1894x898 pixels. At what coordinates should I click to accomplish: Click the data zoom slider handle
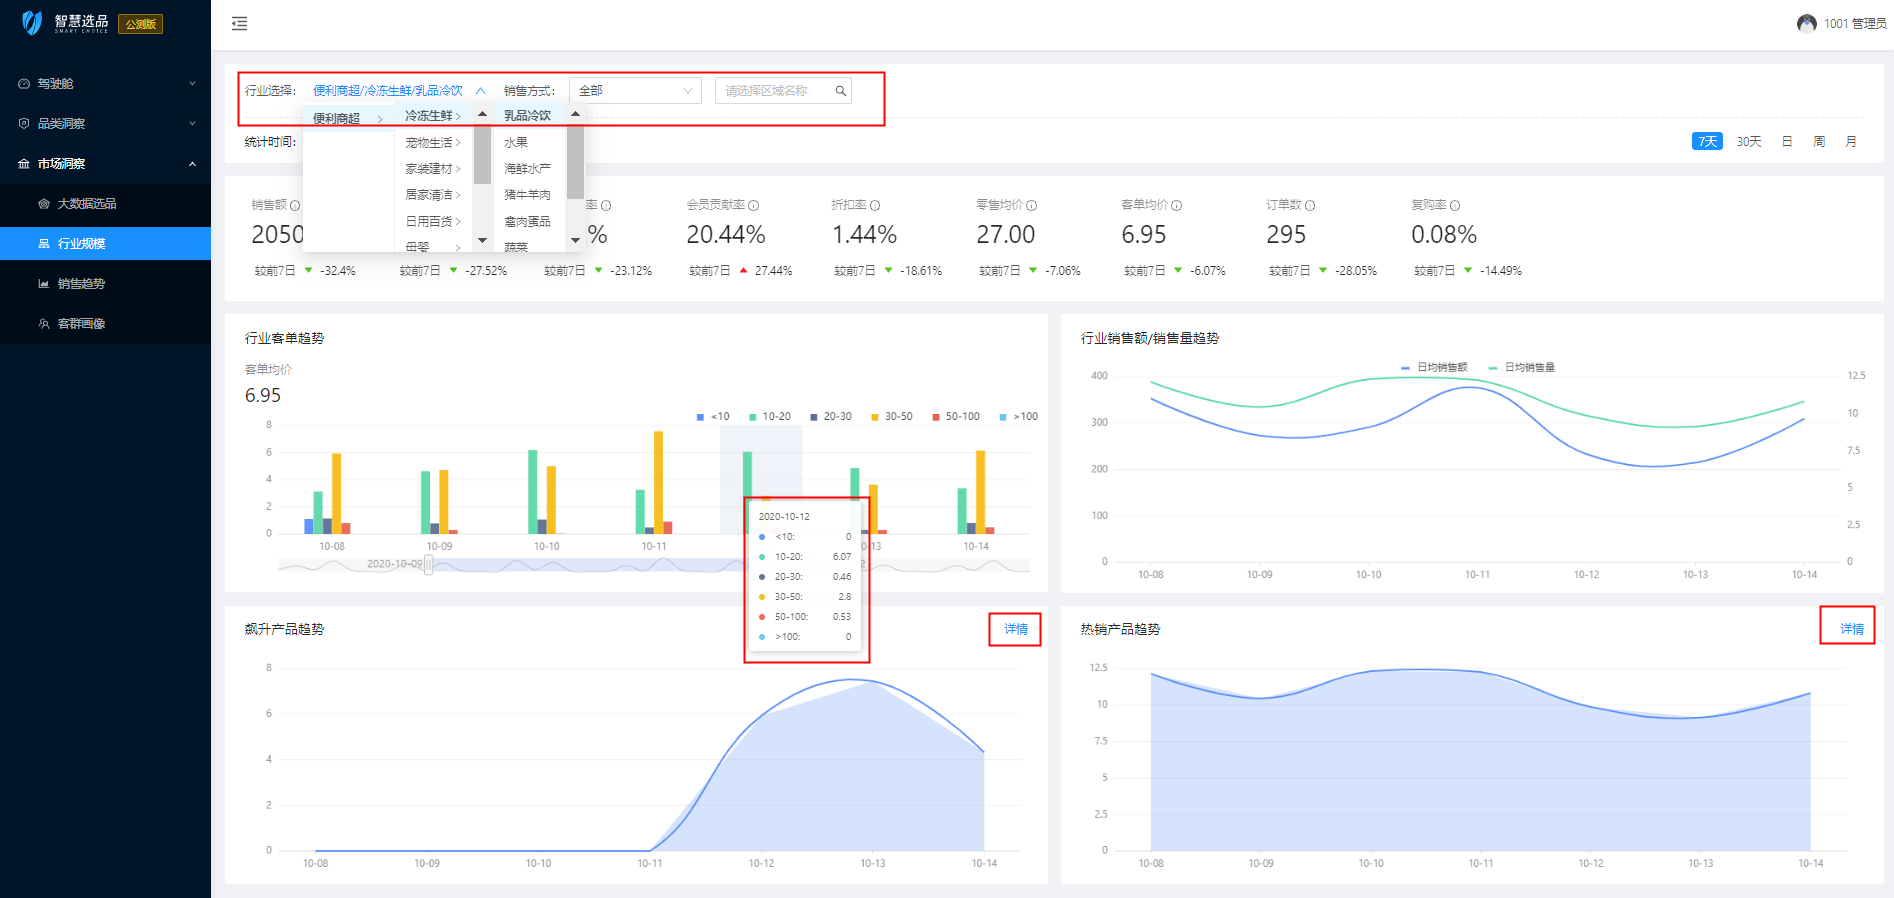tap(428, 565)
